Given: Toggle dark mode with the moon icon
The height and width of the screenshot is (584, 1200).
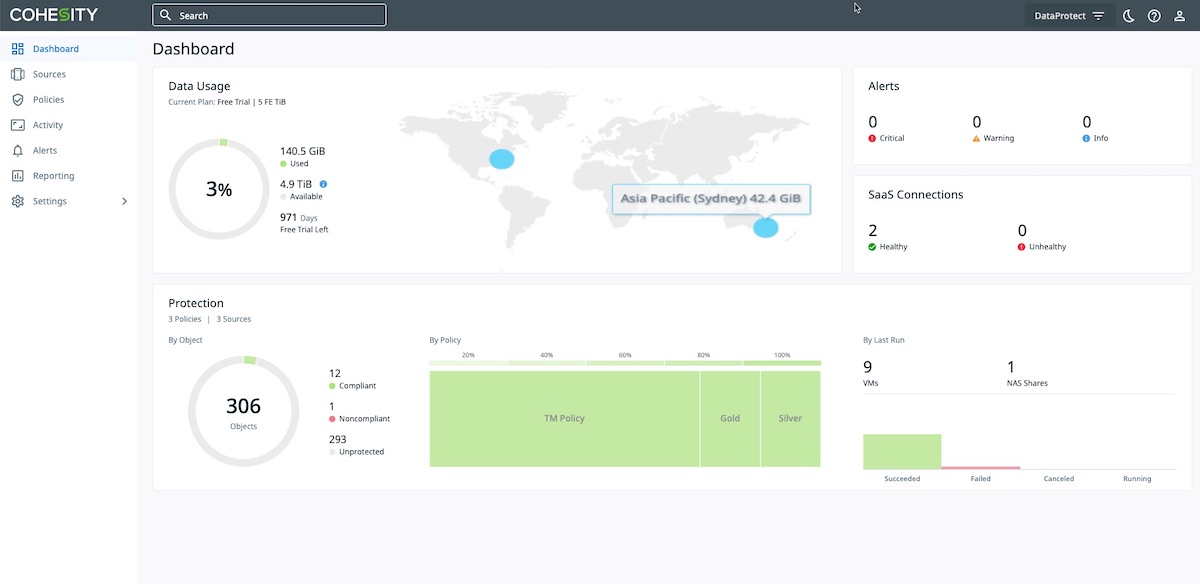Looking at the screenshot, I should [x=1128, y=15].
